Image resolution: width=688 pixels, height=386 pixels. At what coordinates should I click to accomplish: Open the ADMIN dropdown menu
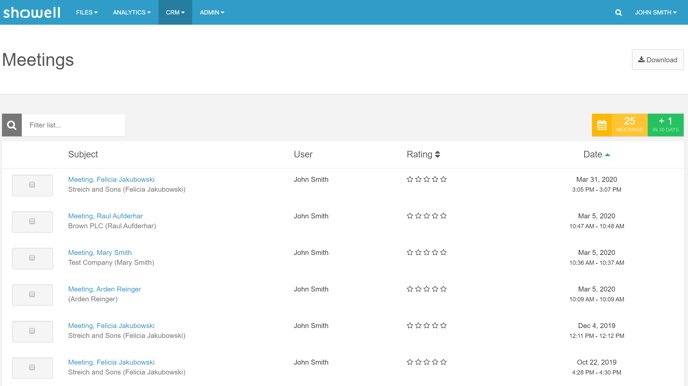212,12
